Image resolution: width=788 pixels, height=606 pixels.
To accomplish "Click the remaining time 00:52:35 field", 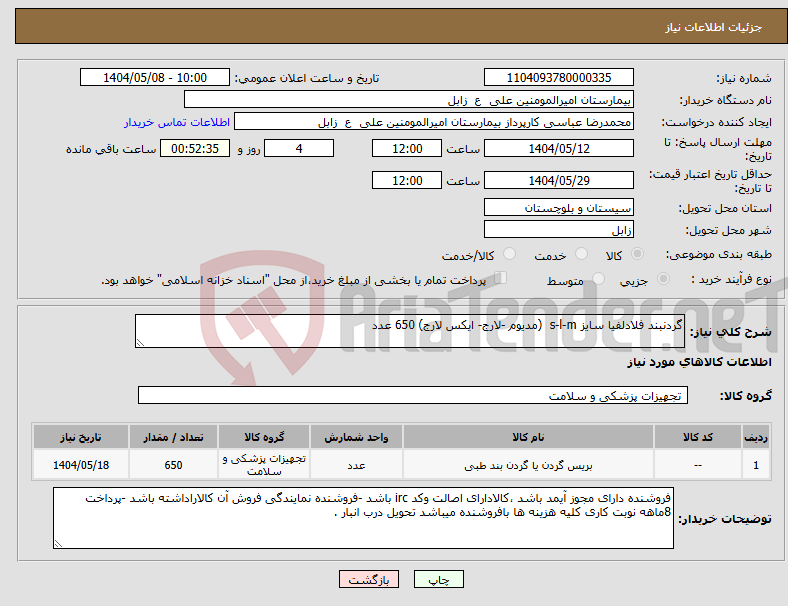I will 195,149.
